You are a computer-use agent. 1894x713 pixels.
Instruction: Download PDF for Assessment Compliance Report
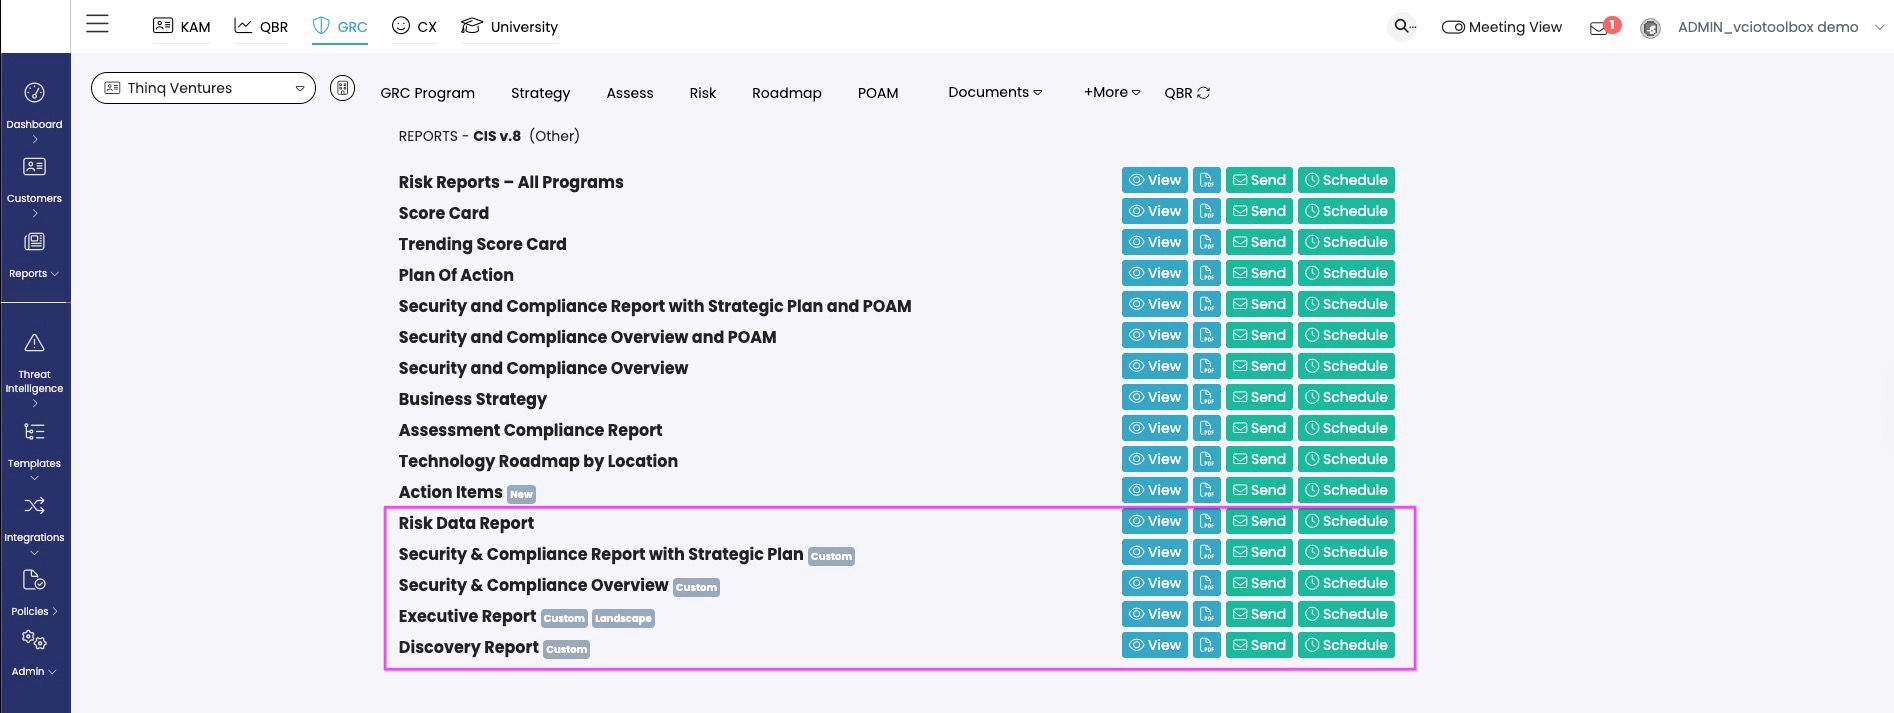[x=1207, y=428]
